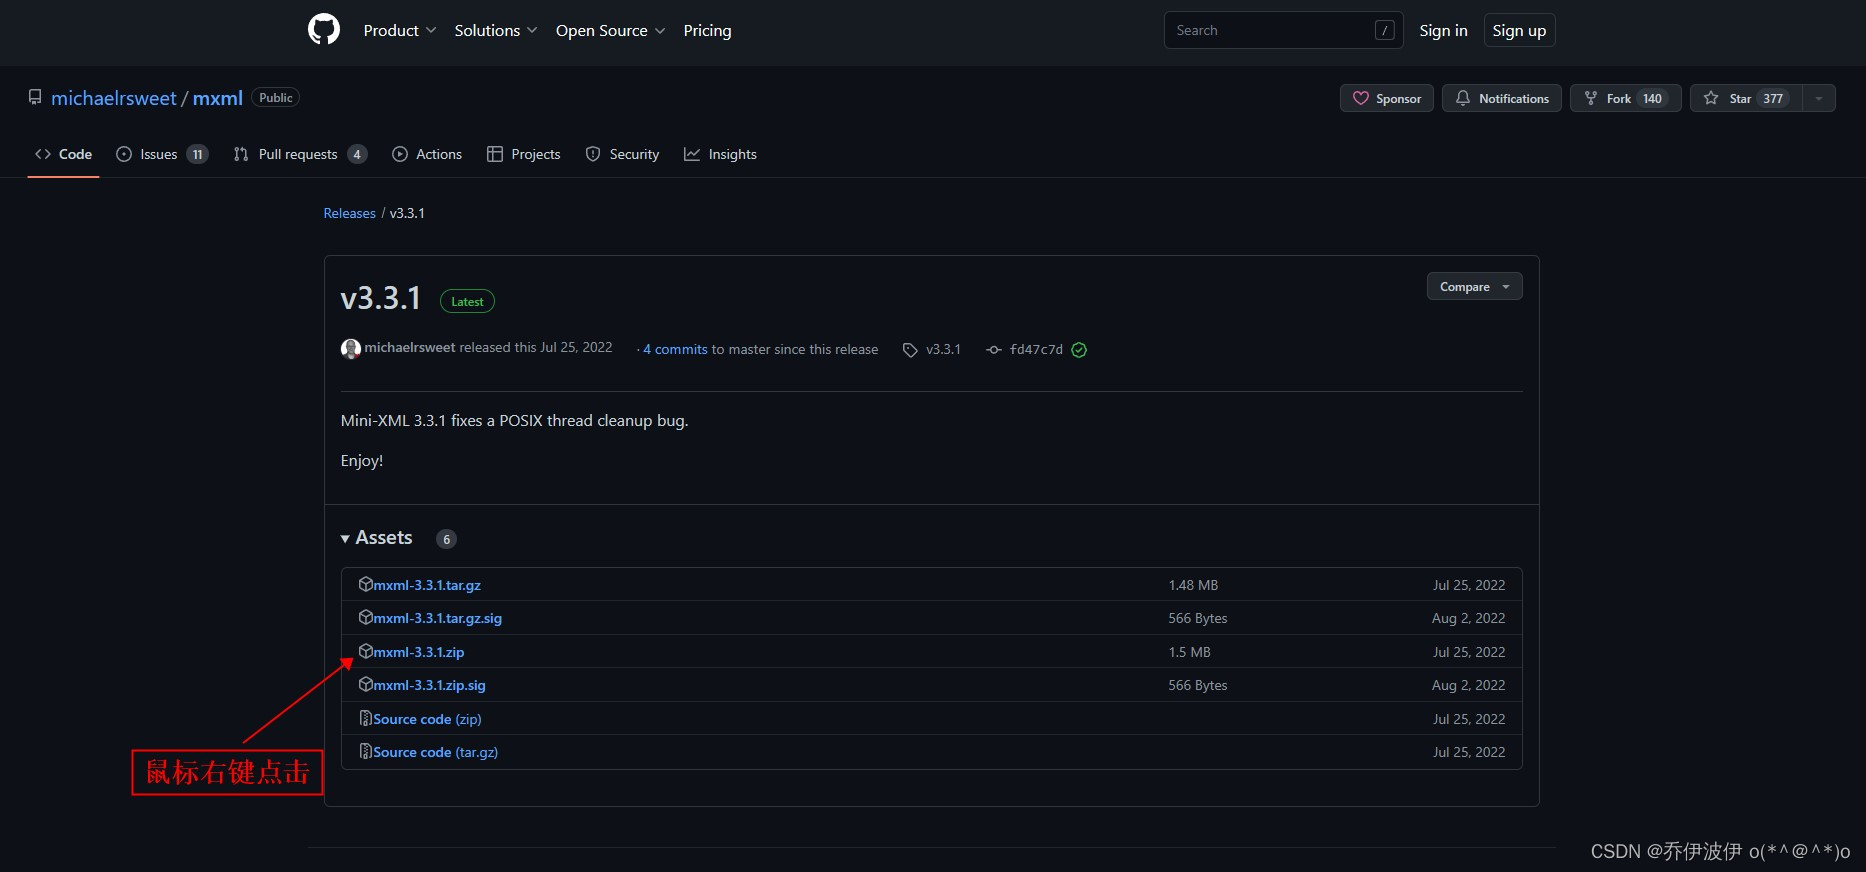Image resolution: width=1866 pixels, height=872 pixels.
Task: Click the file-zip icon beside Source code (tar.gz)
Action: 366,751
